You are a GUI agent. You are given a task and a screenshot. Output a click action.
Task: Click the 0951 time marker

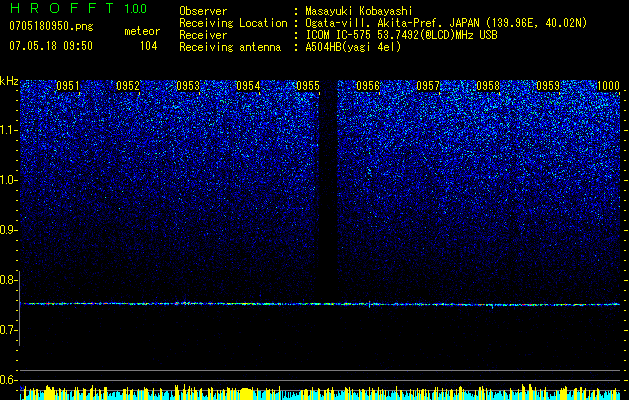pos(68,86)
